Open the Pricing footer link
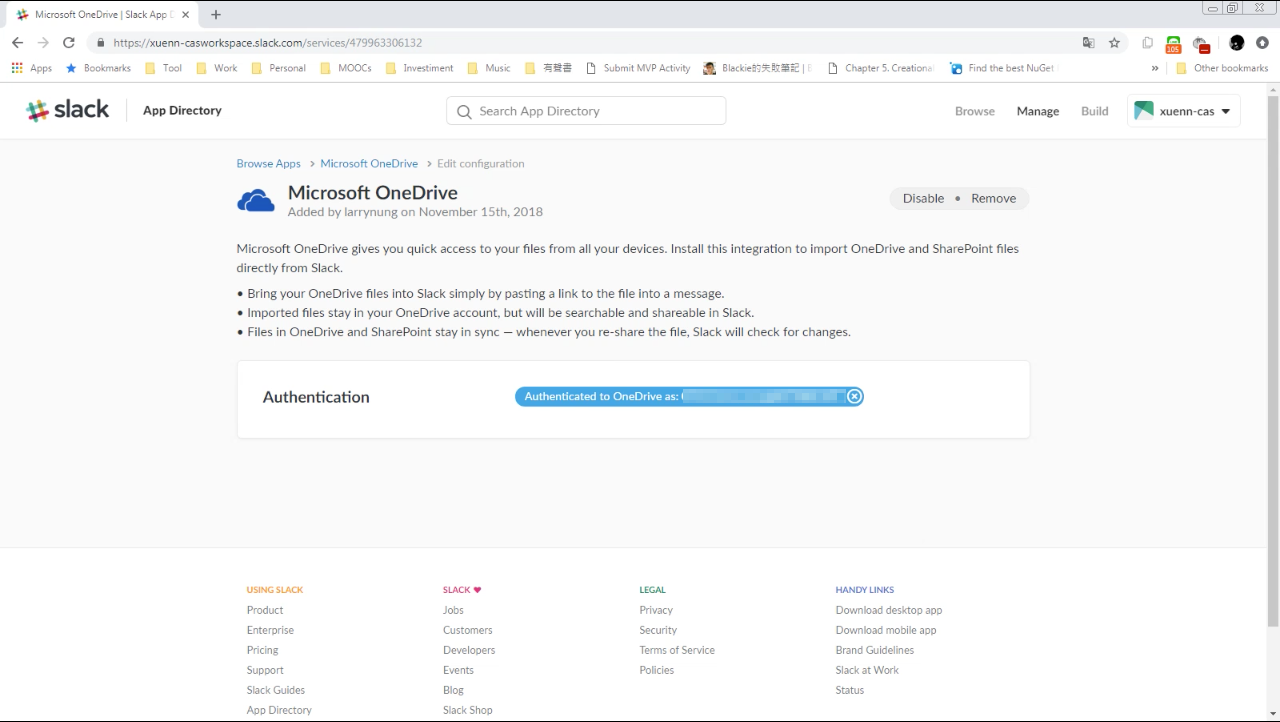Image resolution: width=1280 pixels, height=722 pixels. 263,650
